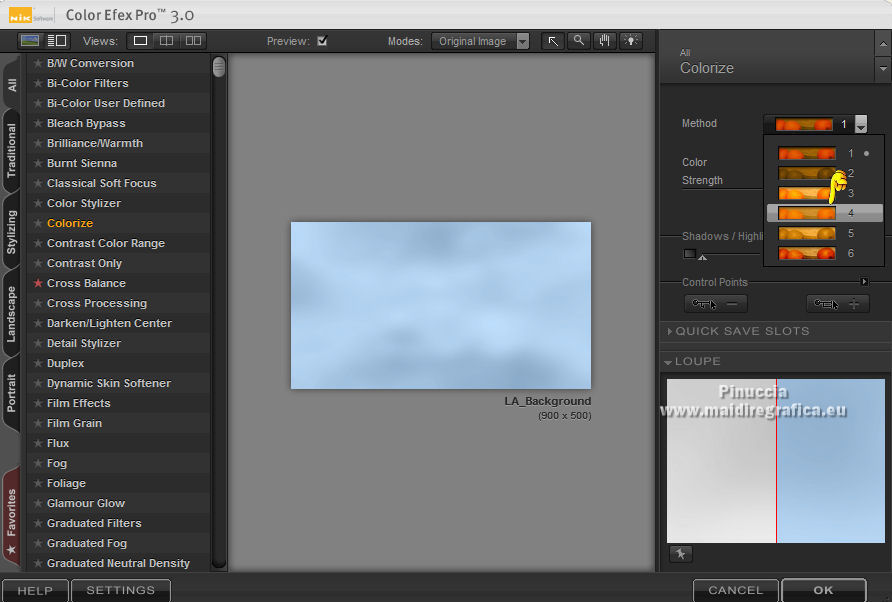Select the hand pan tool
This screenshot has height=602, width=892.
point(605,41)
